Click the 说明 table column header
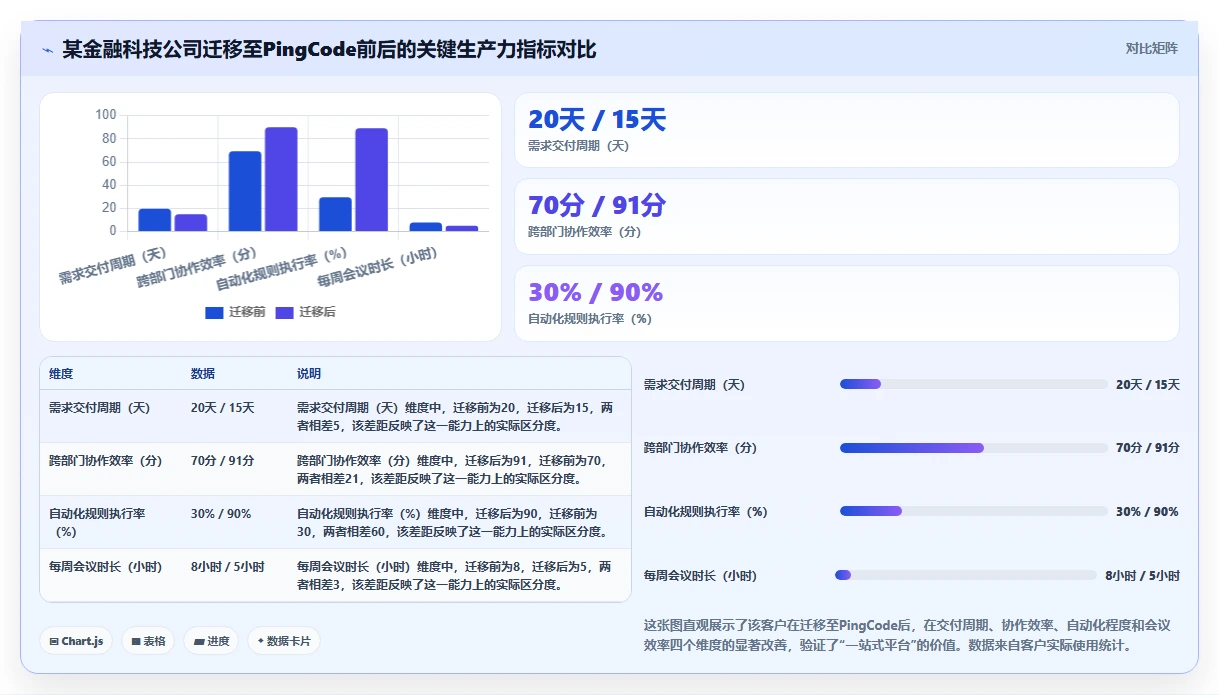Viewport: 1219px width, 695px height. (309, 373)
